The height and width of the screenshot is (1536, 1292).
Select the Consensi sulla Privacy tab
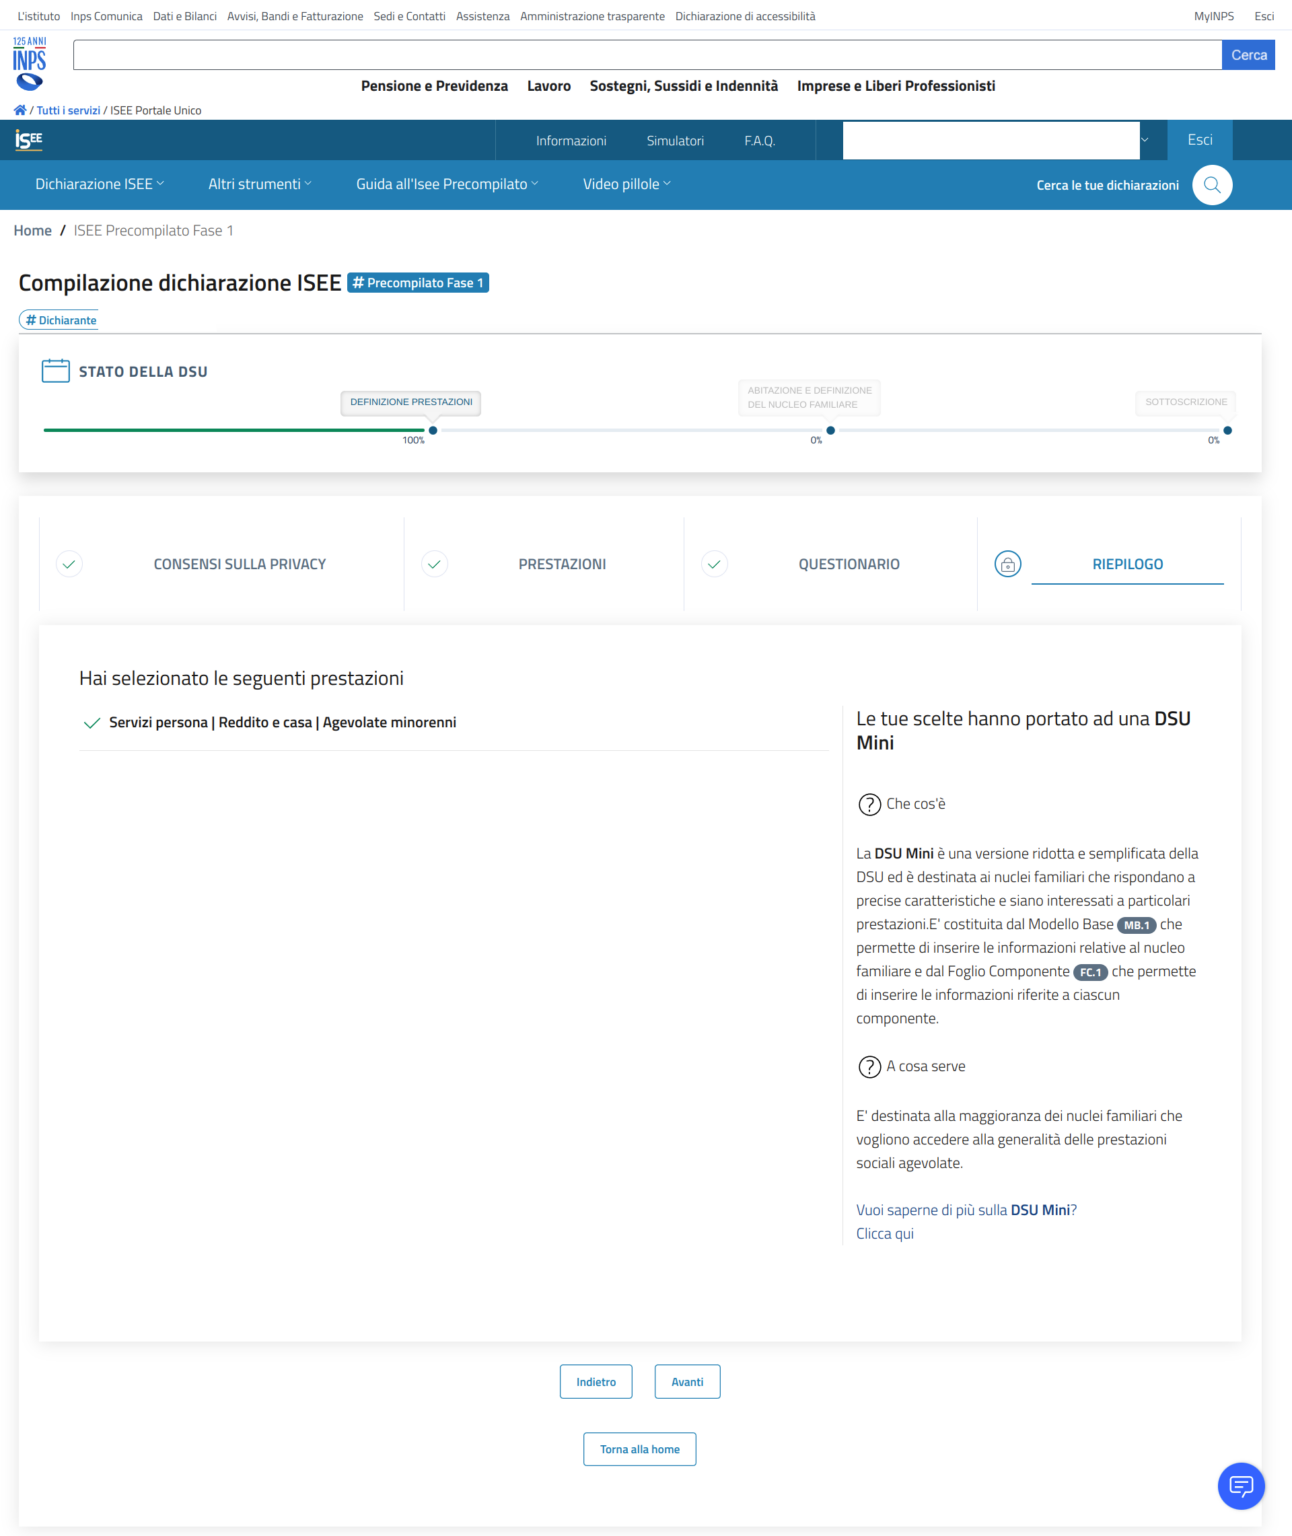point(240,564)
